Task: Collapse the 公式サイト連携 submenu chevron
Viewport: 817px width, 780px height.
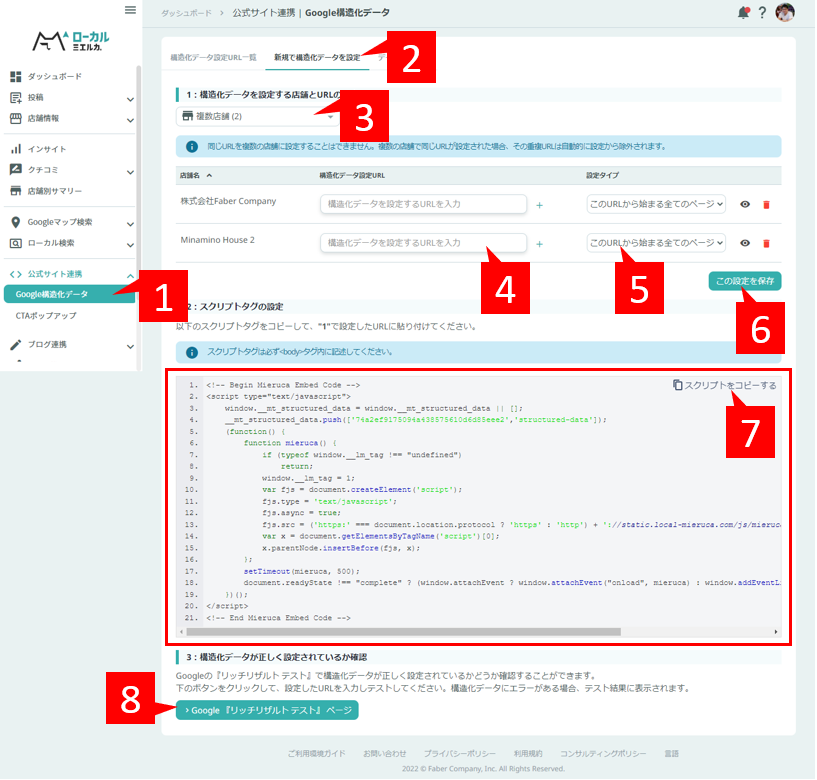Action: (130, 276)
